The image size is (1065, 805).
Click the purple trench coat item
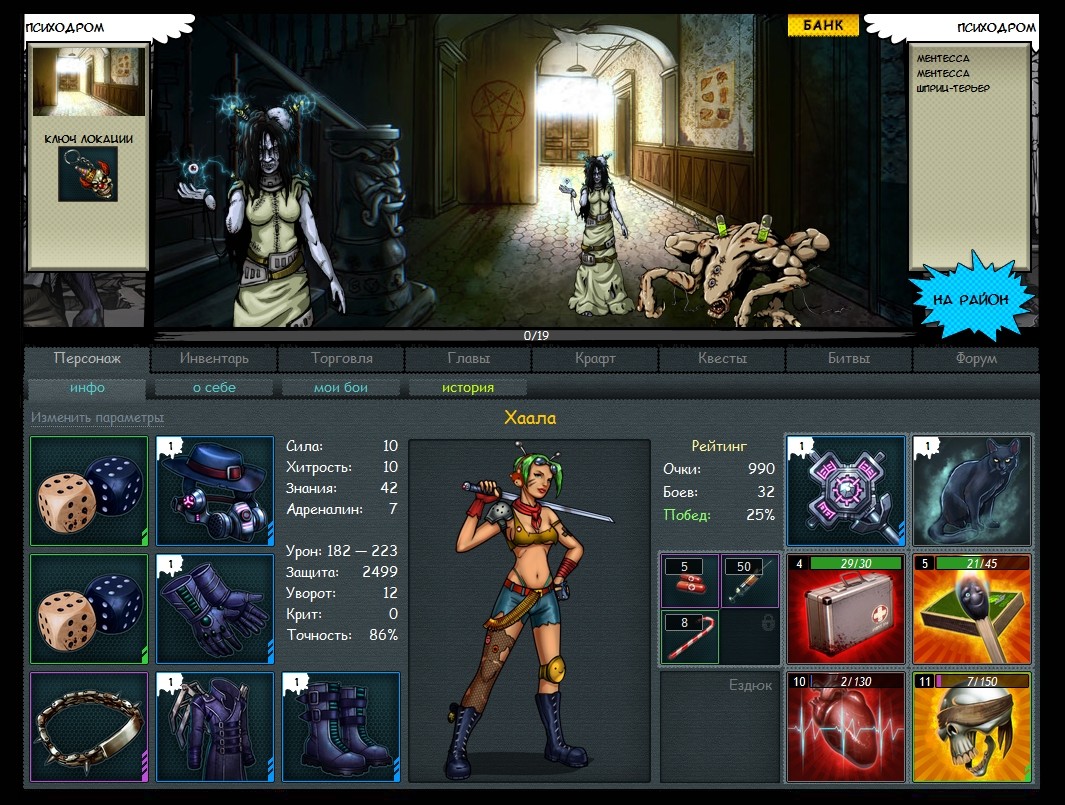(x=215, y=727)
